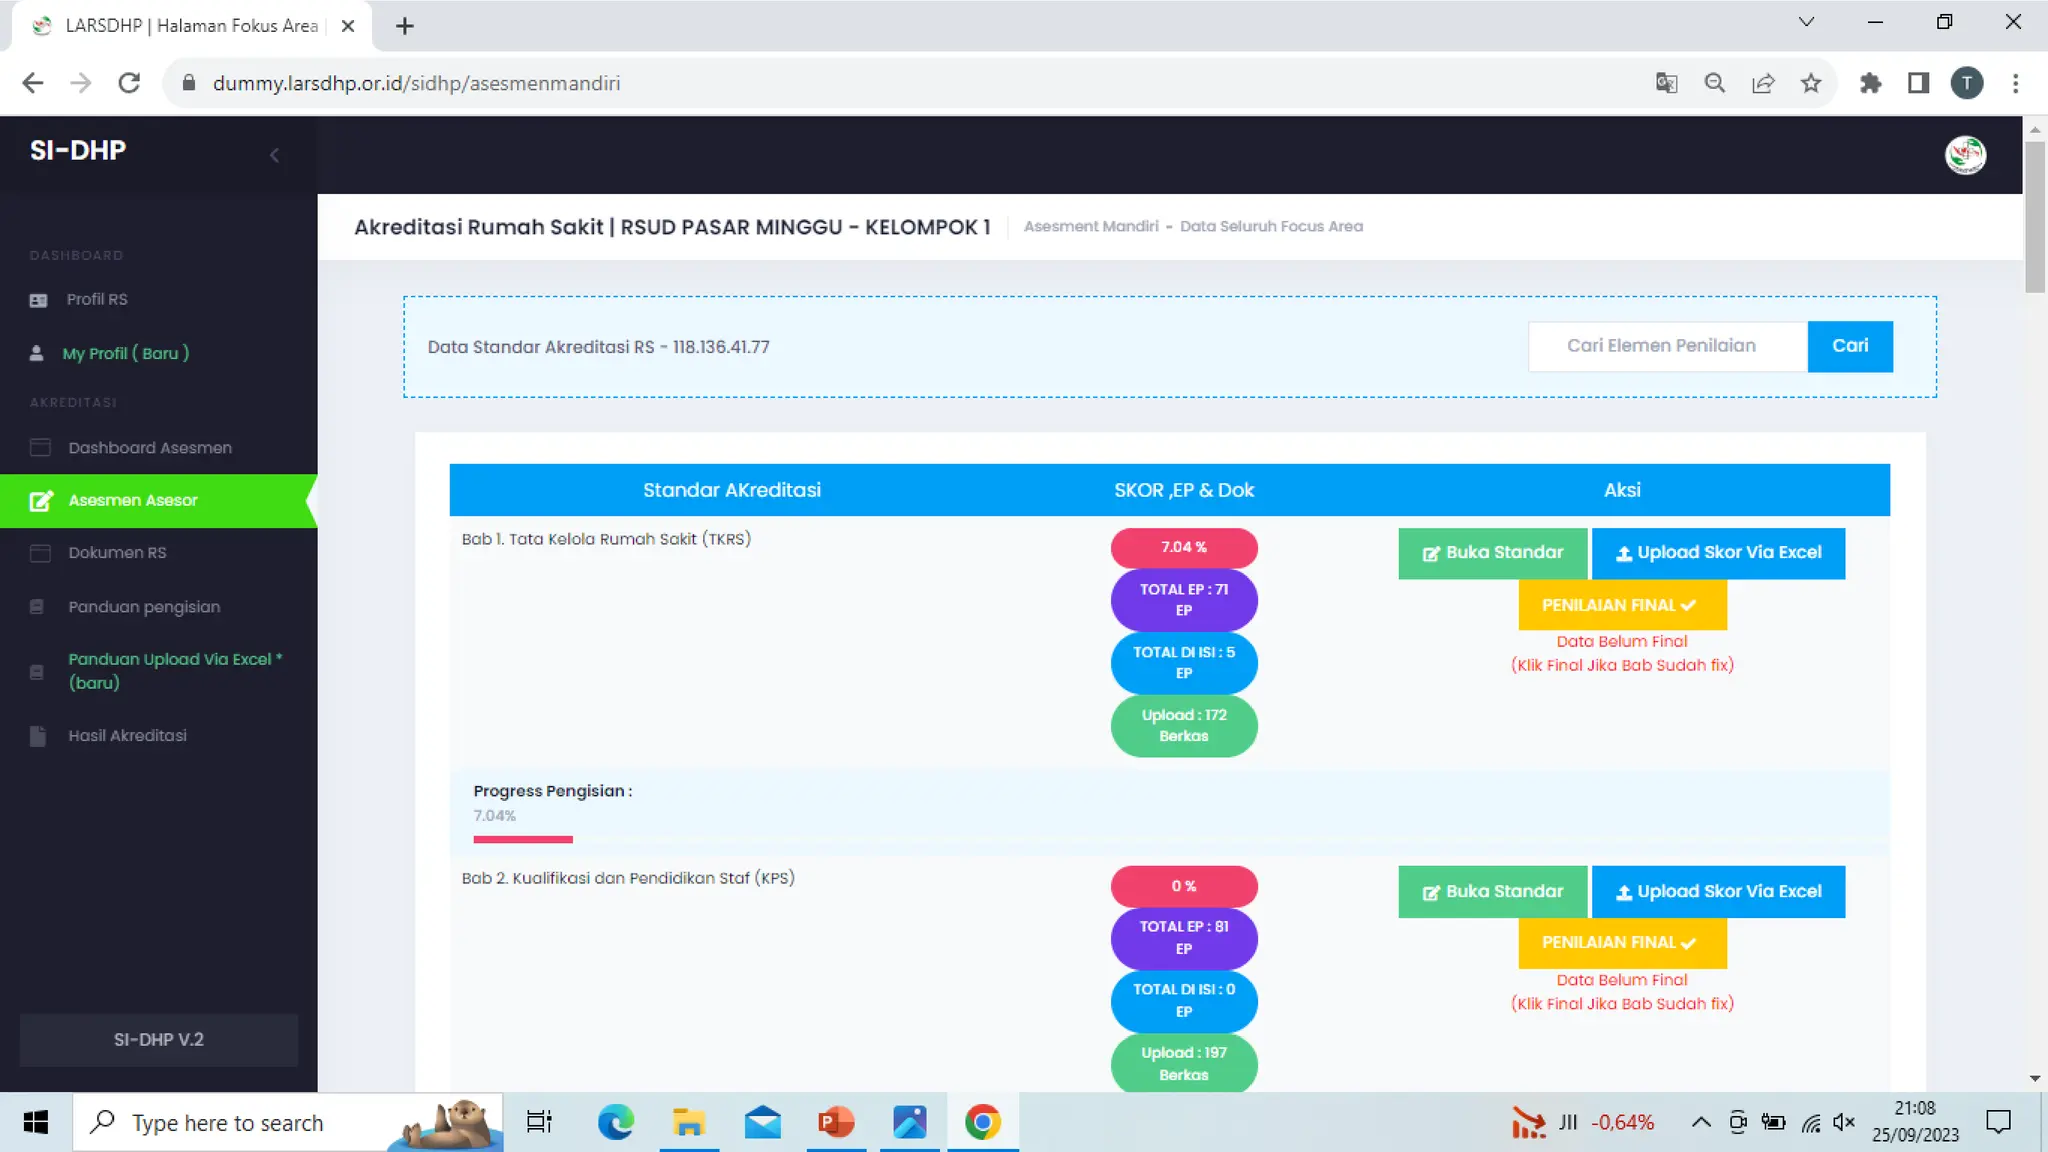Open the Chrome extensions puzzle icon
Image resolution: width=2048 pixels, height=1152 pixels.
[x=1870, y=83]
